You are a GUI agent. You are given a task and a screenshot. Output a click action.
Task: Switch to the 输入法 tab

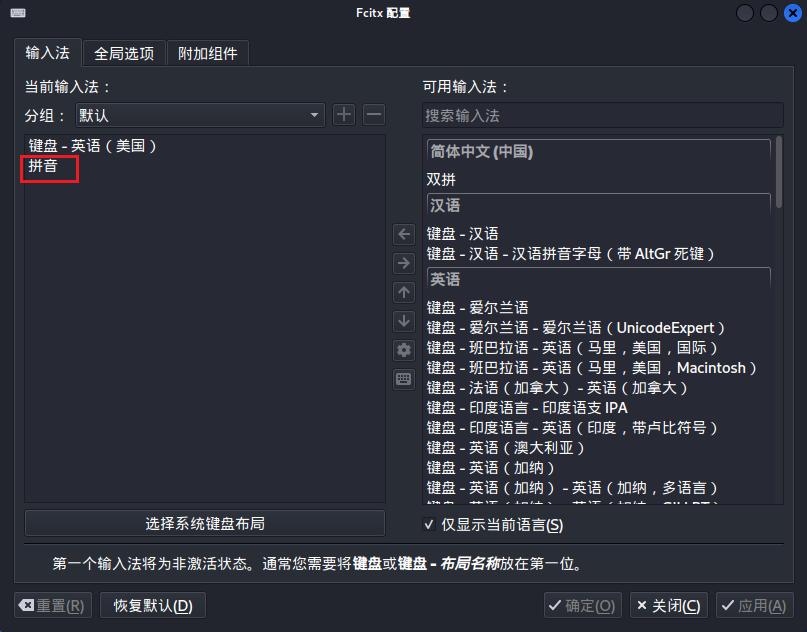[x=47, y=52]
